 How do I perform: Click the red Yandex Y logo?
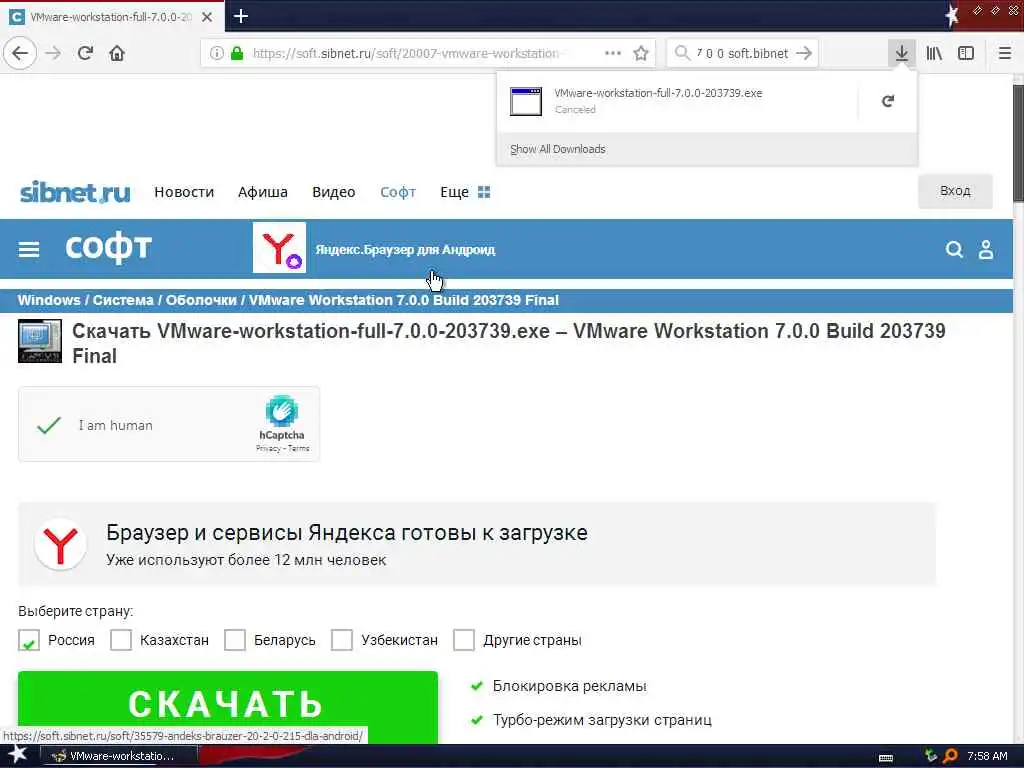pos(61,545)
